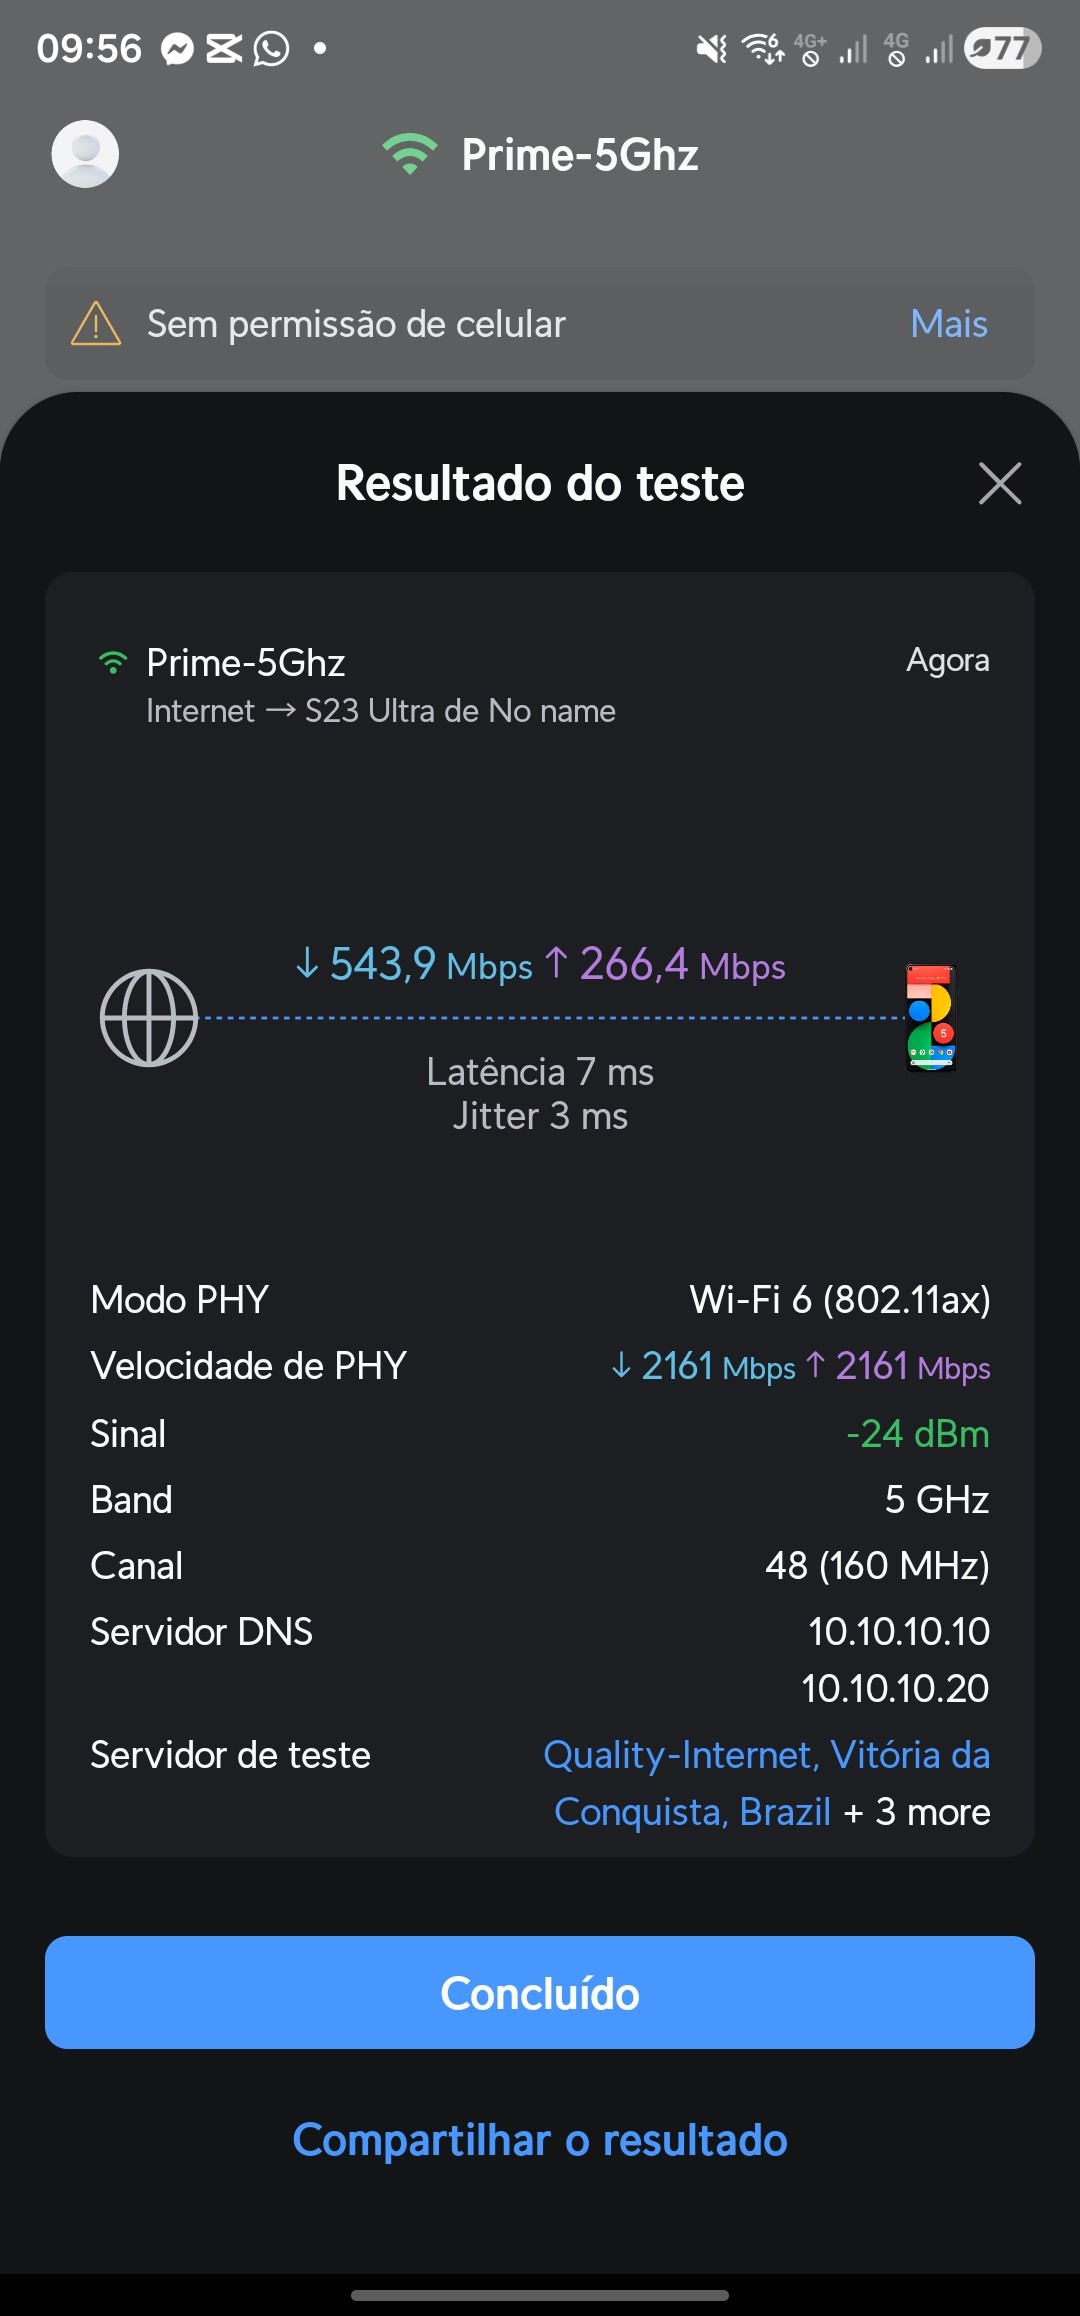Tap the Prime-5Ghz network title
Screen dimensions: 1080x2316
click(x=579, y=155)
